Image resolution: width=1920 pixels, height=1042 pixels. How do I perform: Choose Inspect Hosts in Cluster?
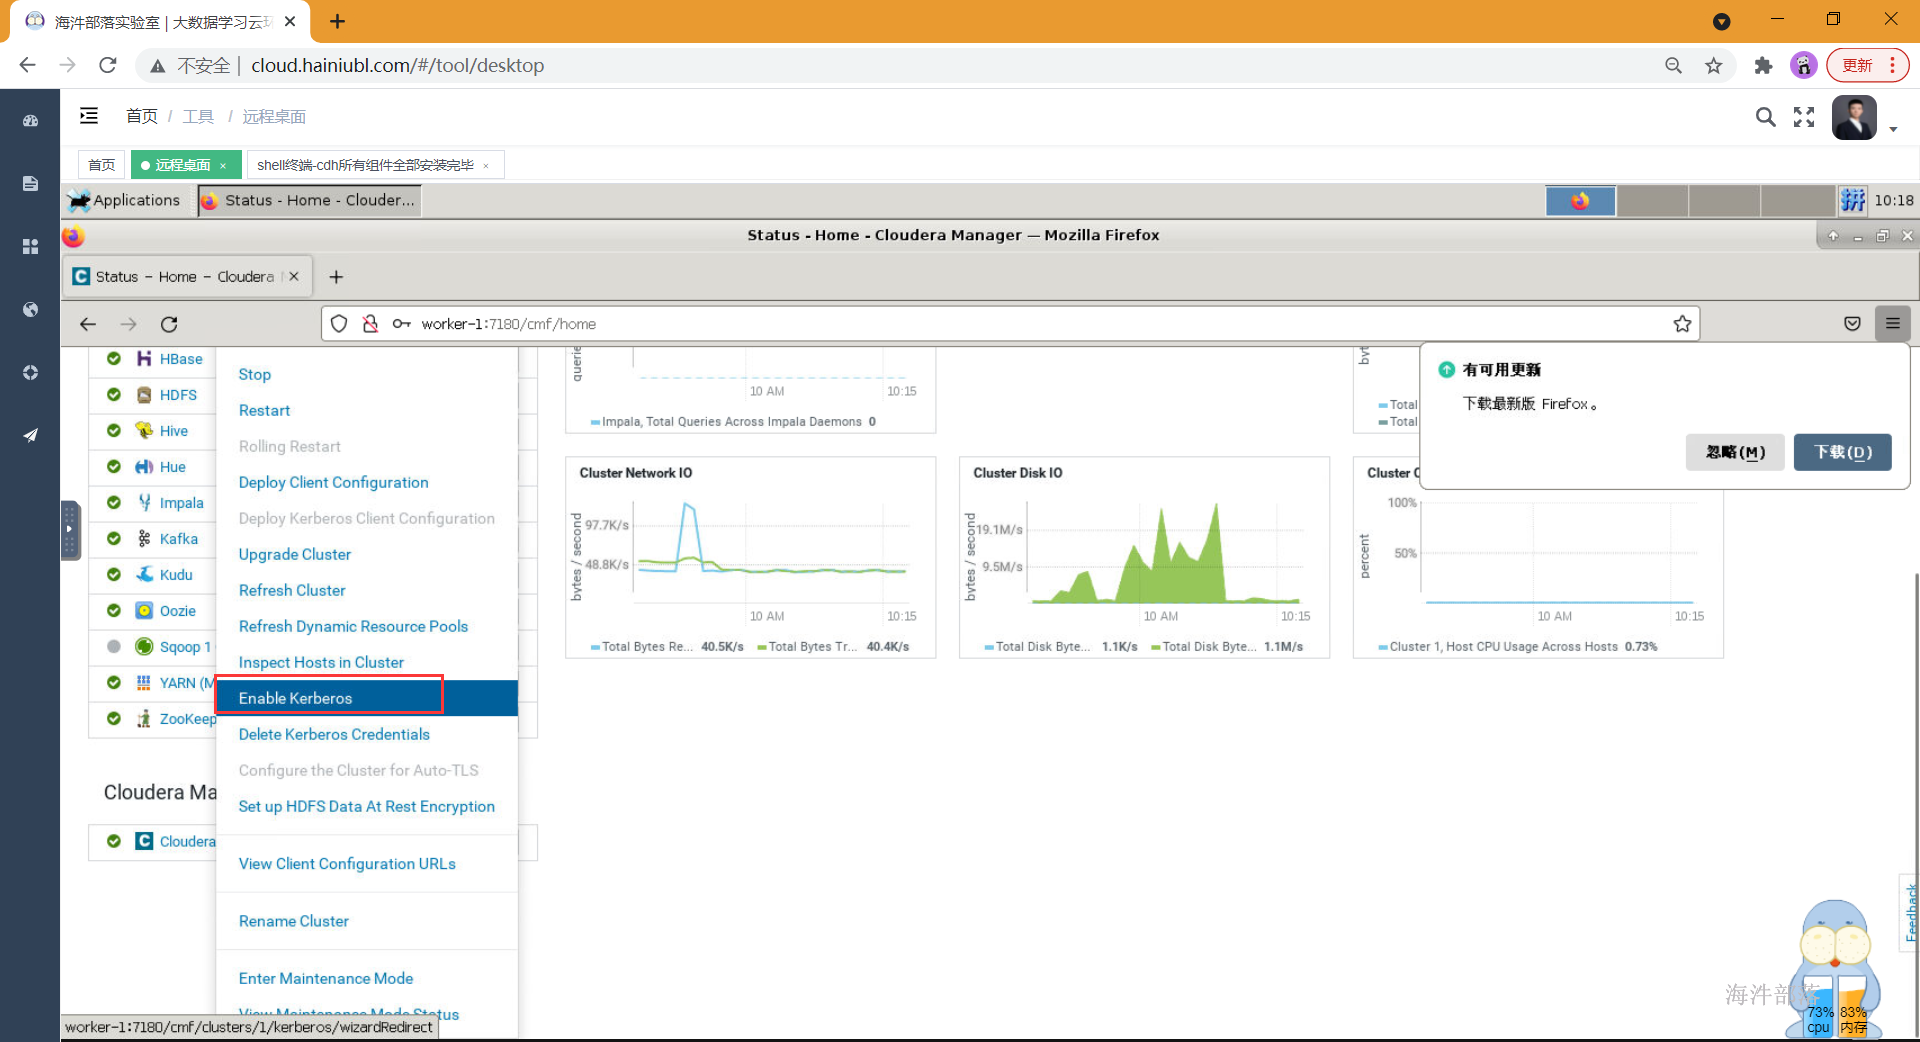[x=321, y=662]
